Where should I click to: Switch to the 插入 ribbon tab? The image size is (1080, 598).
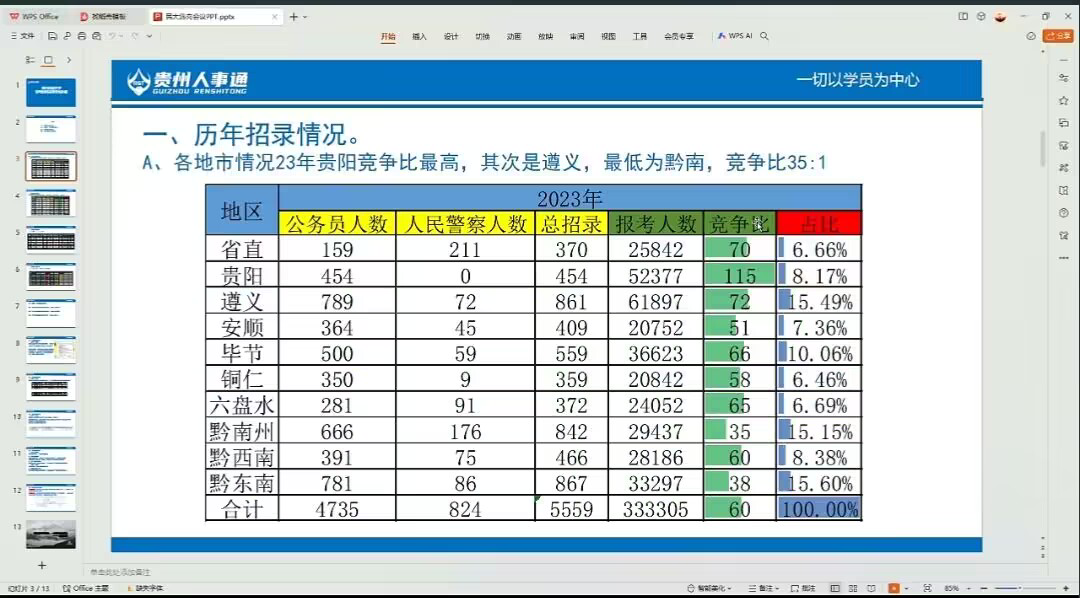[x=419, y=36]
